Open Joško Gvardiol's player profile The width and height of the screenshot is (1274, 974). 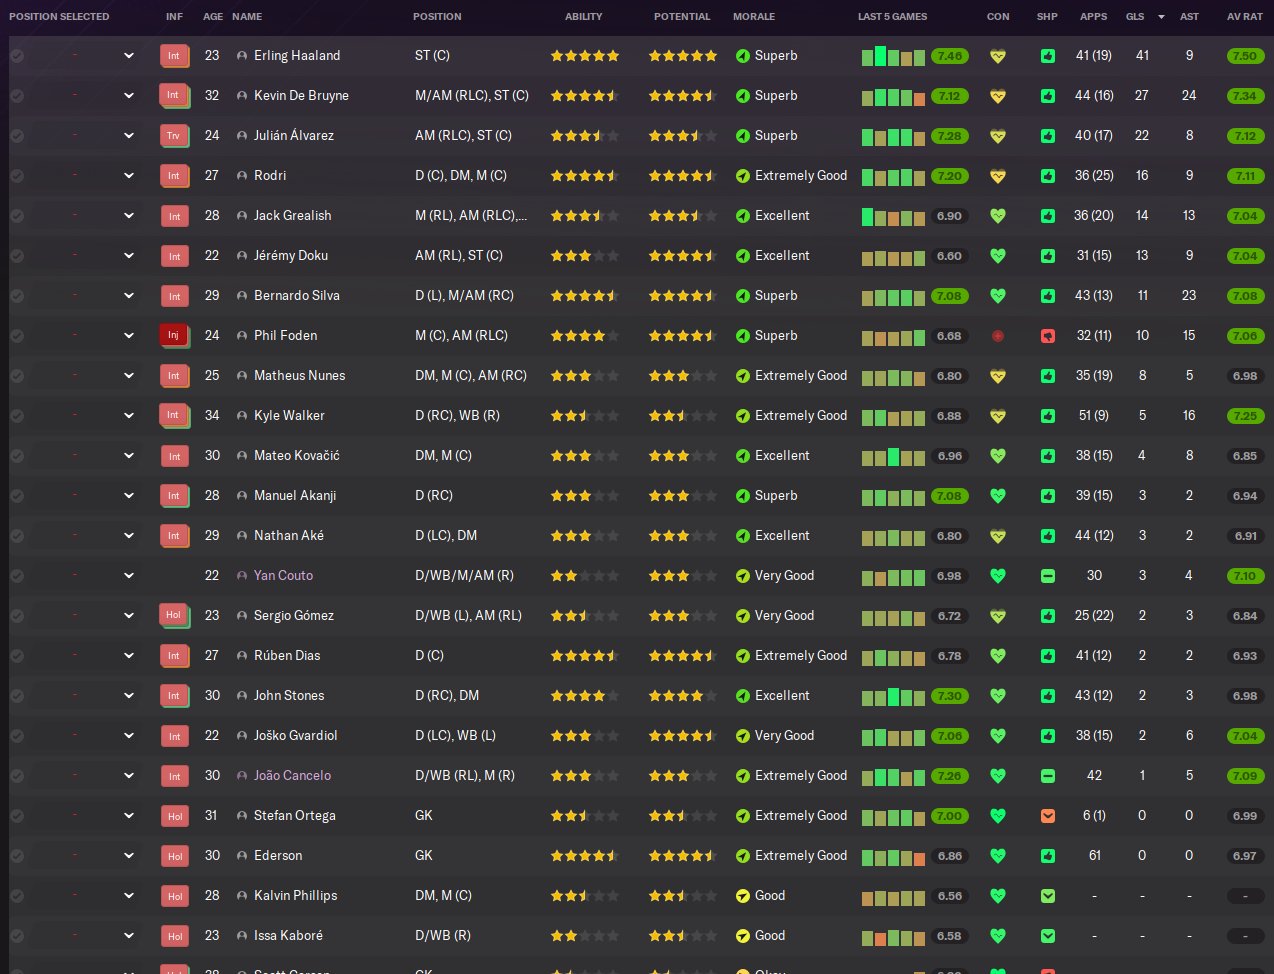point(295,736)
